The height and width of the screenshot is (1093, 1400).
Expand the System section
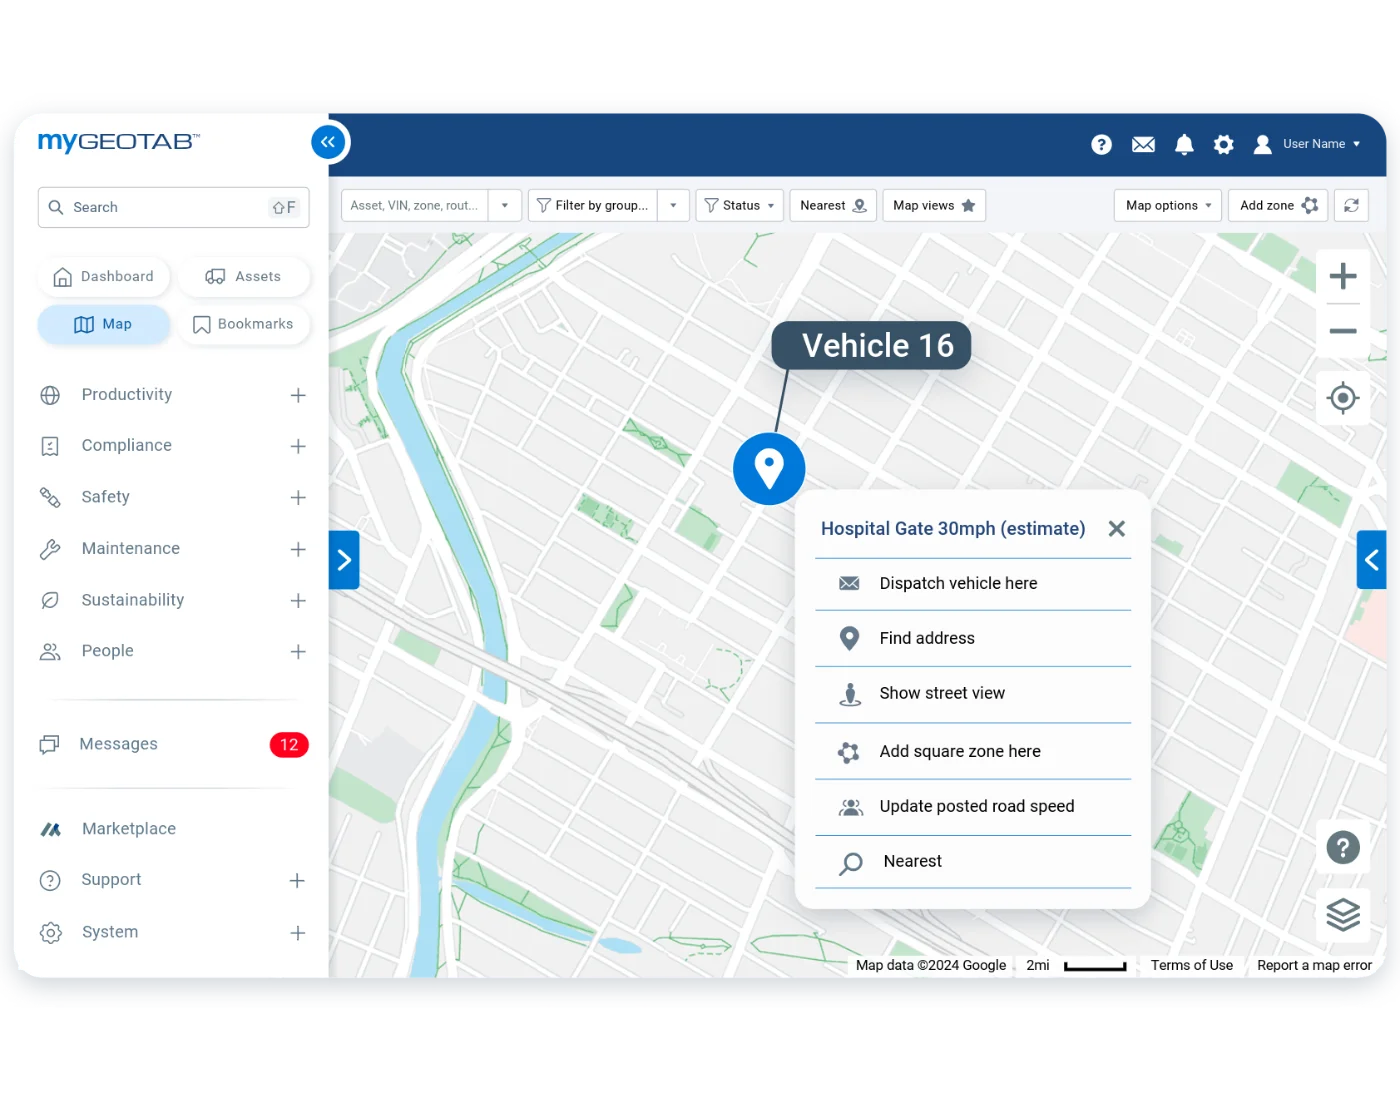pos(297,932)
